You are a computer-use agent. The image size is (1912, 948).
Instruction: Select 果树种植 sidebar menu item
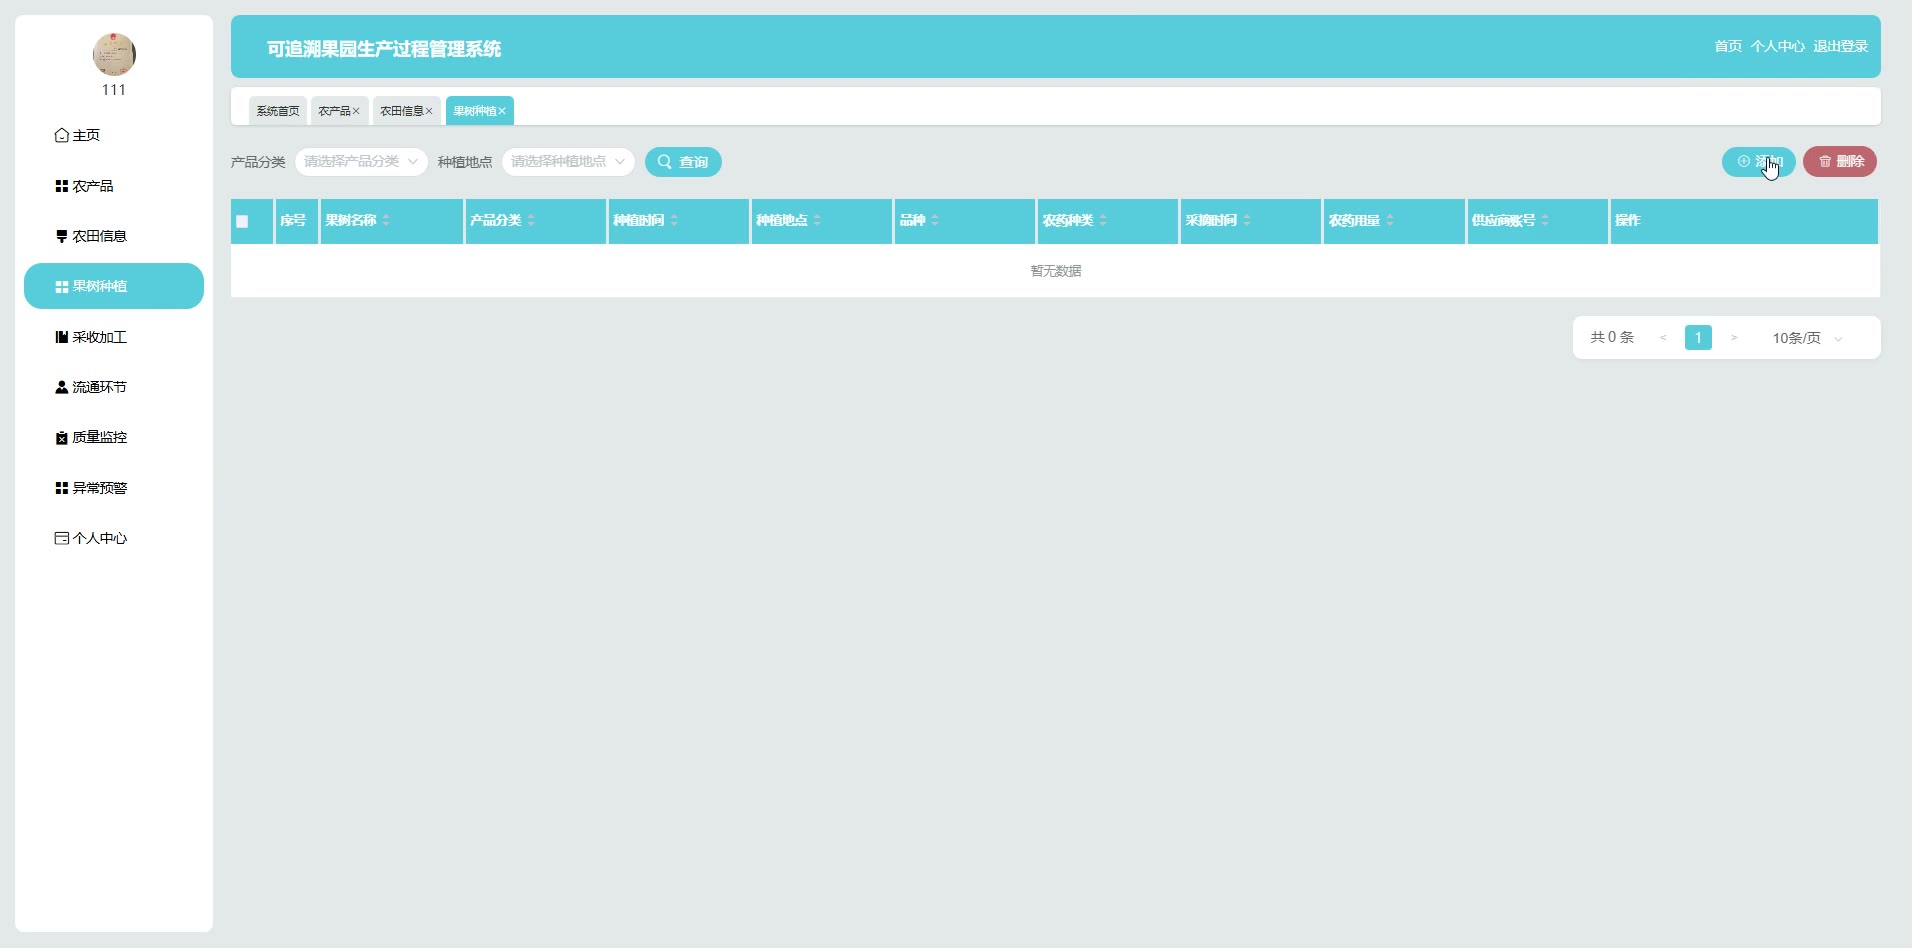tap(114, 286)
